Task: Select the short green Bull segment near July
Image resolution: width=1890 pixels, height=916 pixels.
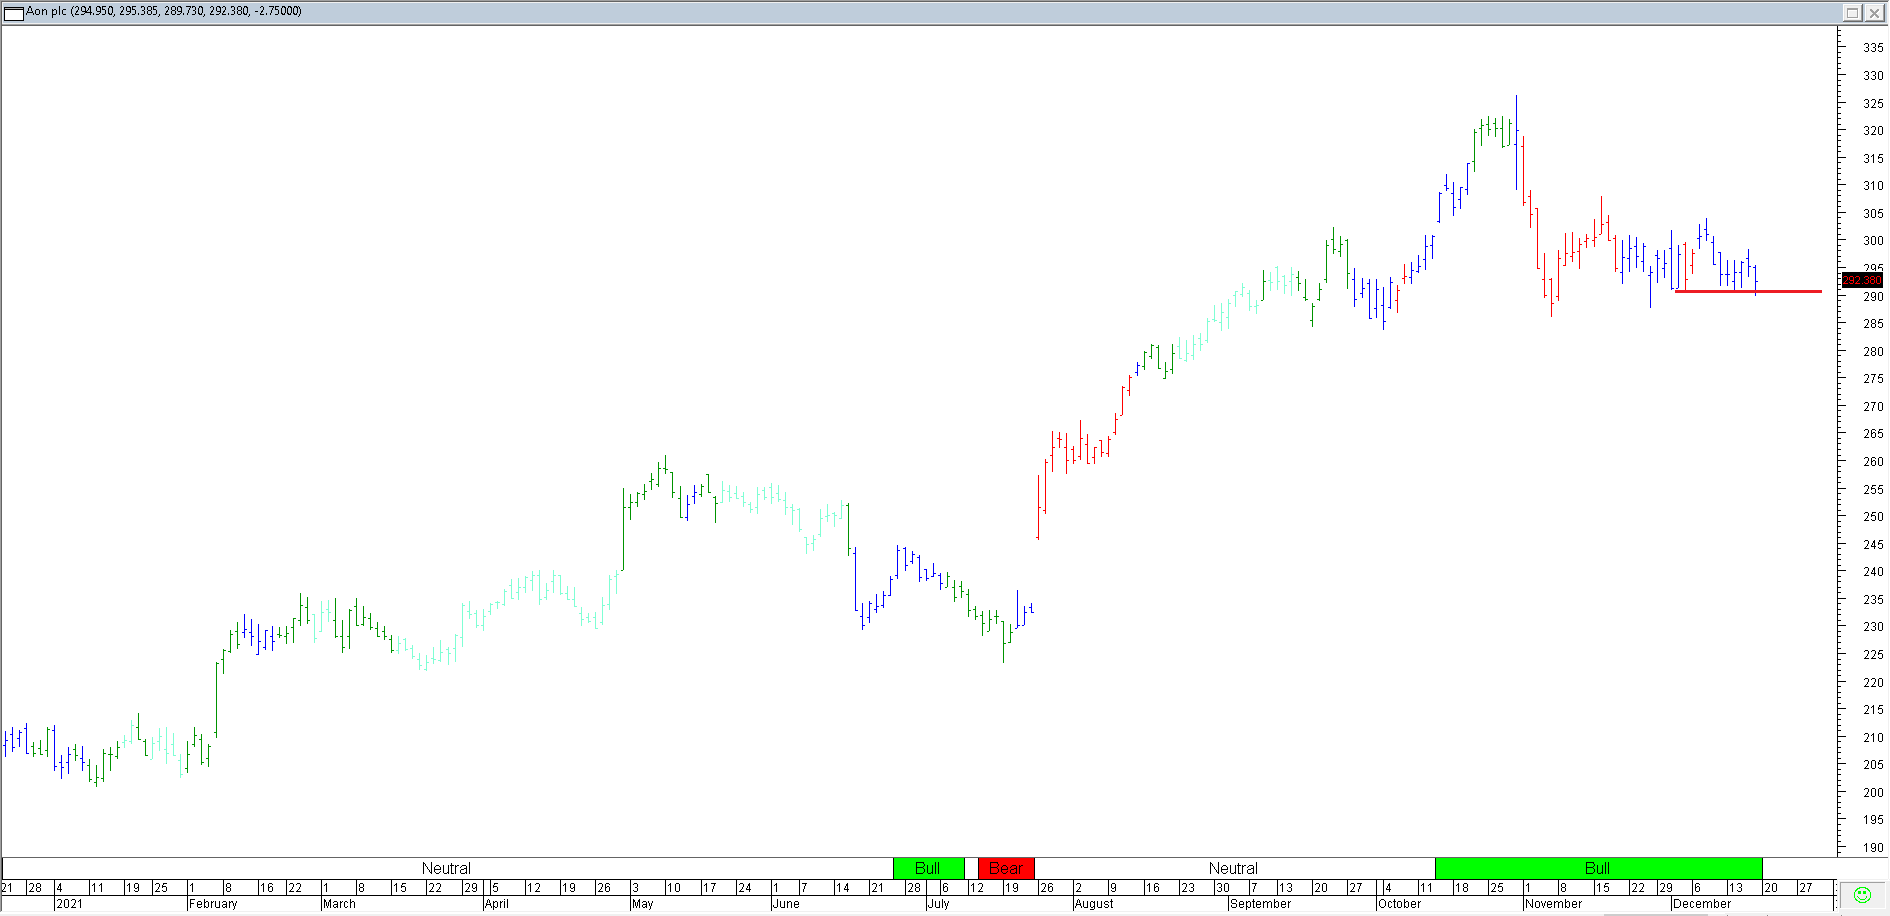Action: coord(928,868)
